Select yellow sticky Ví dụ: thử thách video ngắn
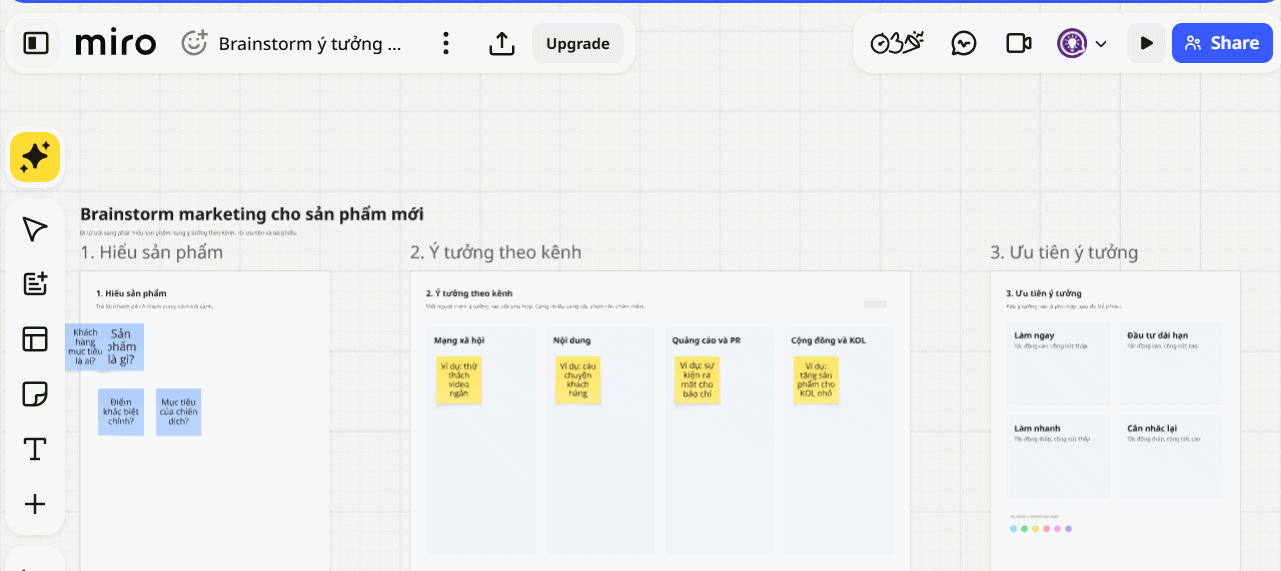1281x571 pixels. pos(459,380)
